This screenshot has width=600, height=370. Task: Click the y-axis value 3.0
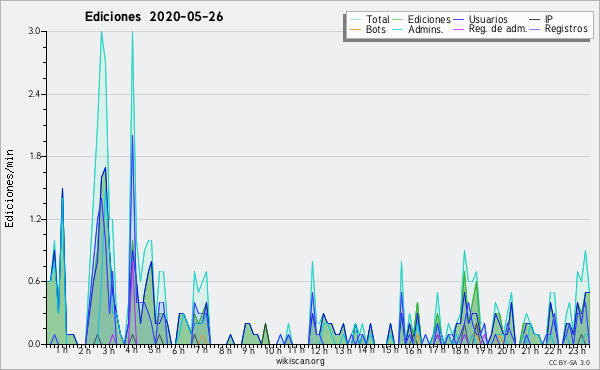pyautogui.click(x=34, y=31)
